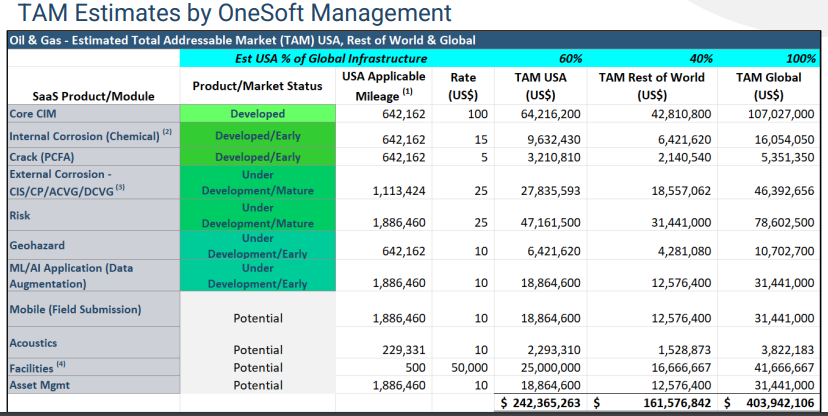Select total TAM USA $ 242,365,263

point(540,403)
